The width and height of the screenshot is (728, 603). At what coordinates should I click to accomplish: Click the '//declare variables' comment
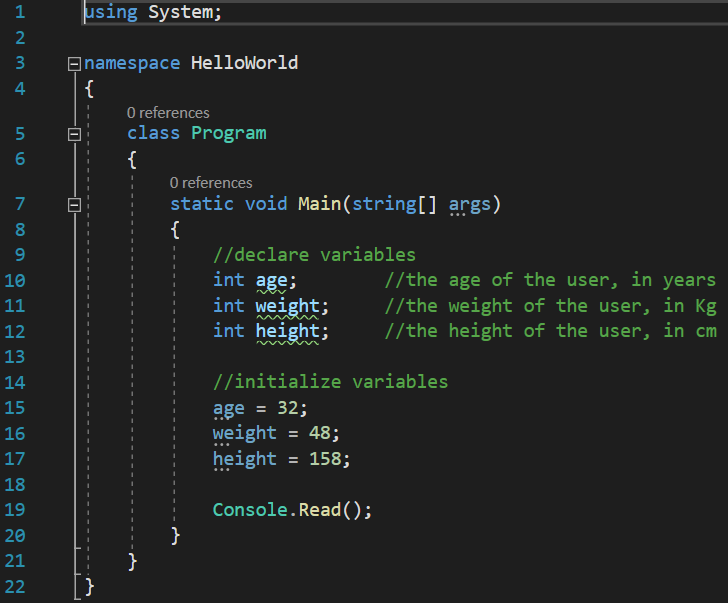coord(314,255)
